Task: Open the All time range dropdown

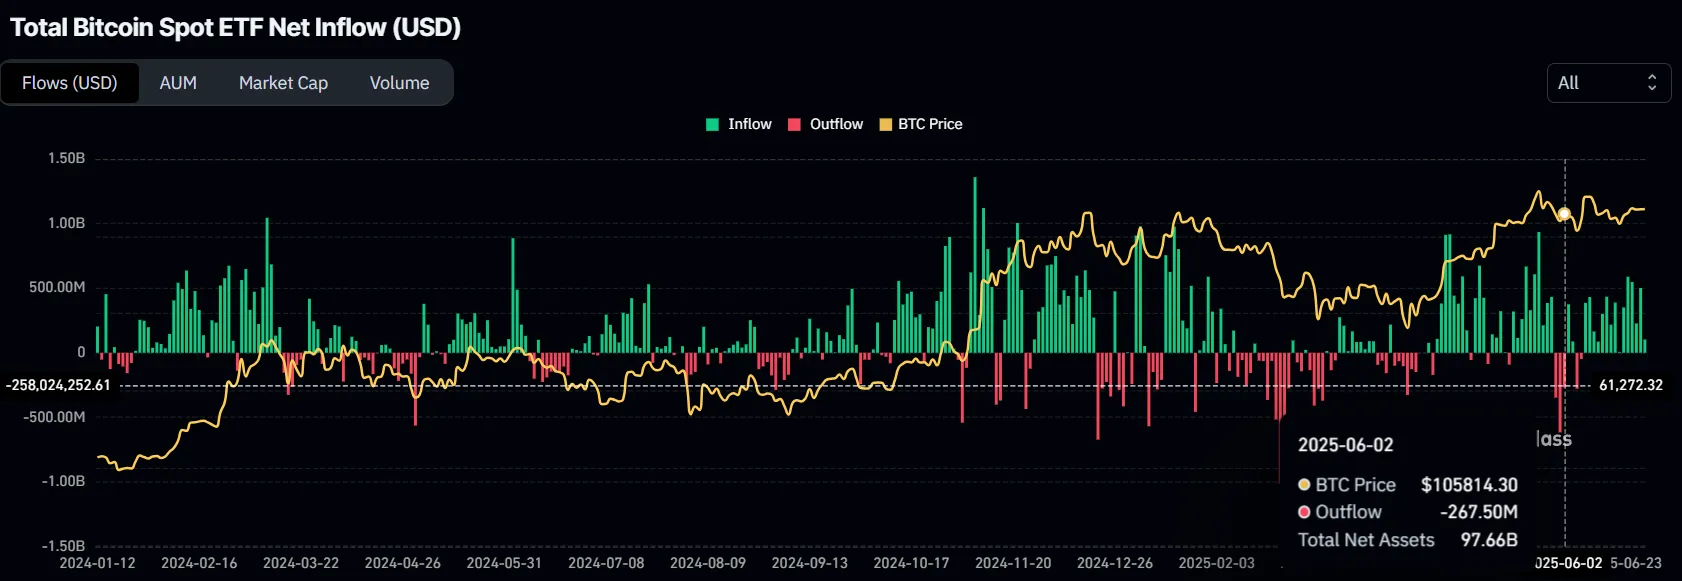Action: point(1607,83)
